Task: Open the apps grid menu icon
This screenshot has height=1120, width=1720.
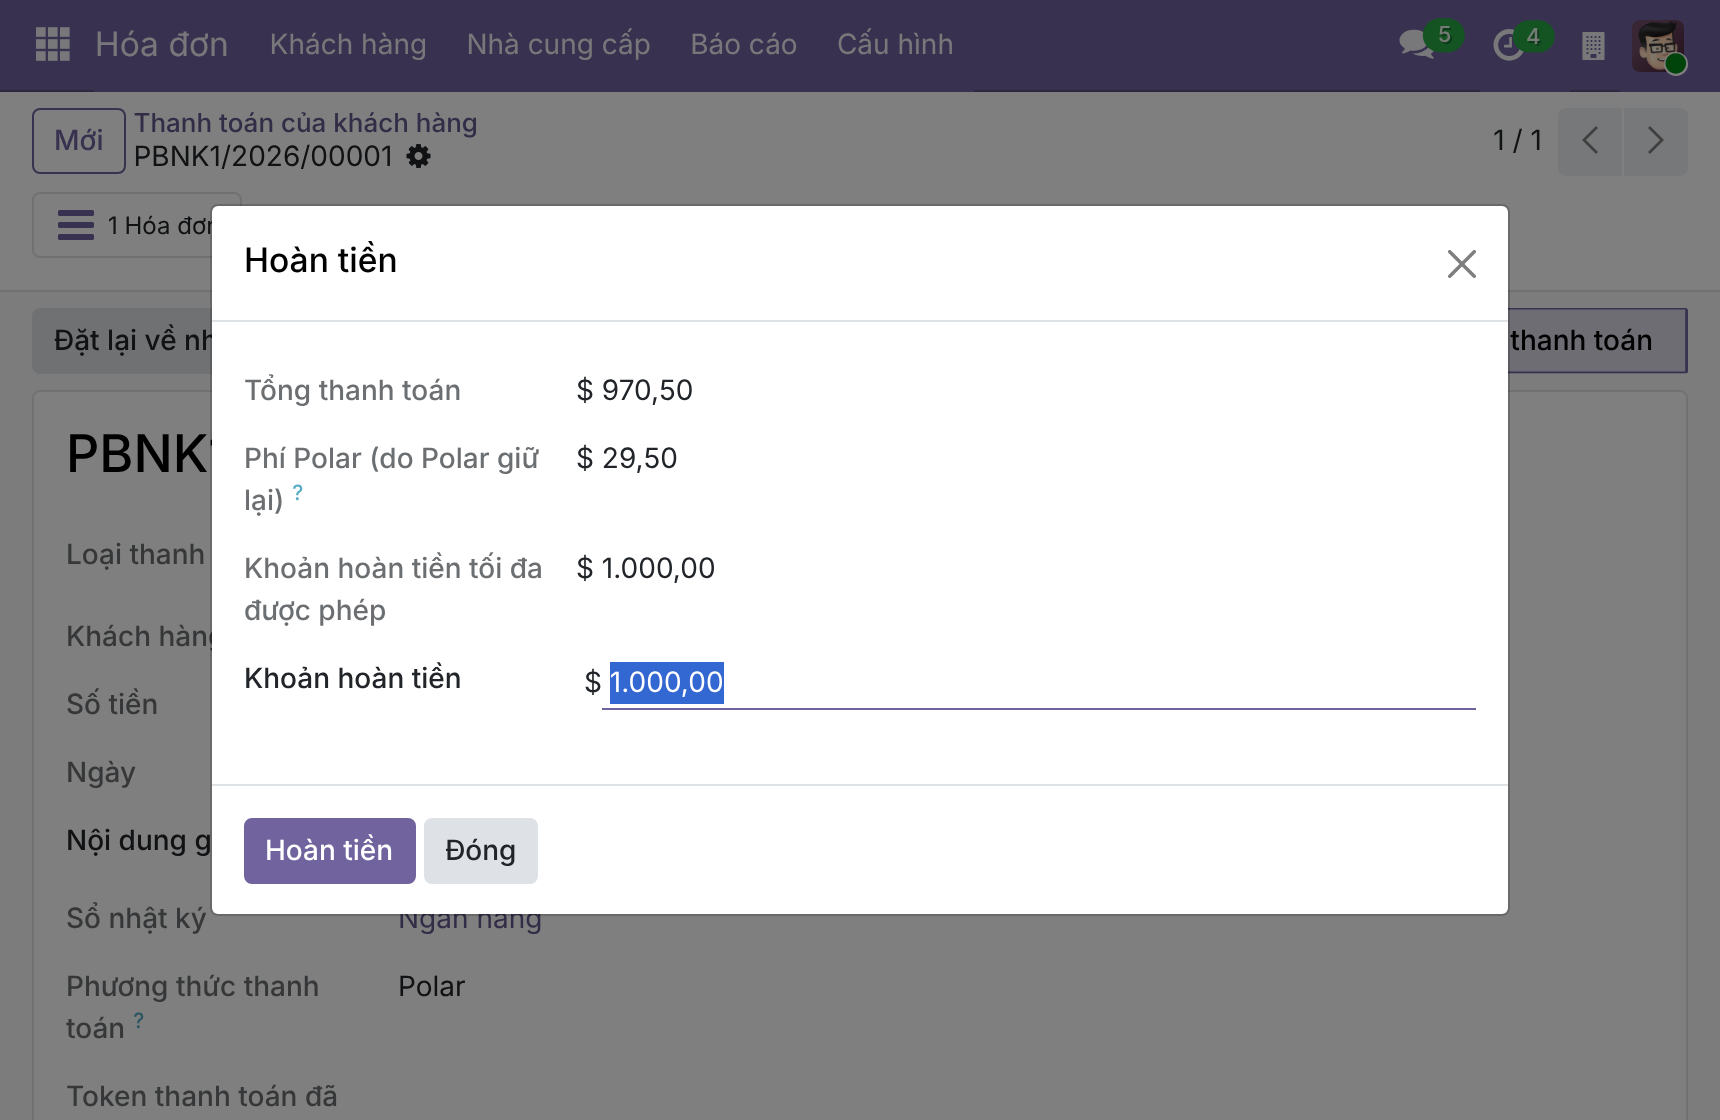Action: point(52,44)
